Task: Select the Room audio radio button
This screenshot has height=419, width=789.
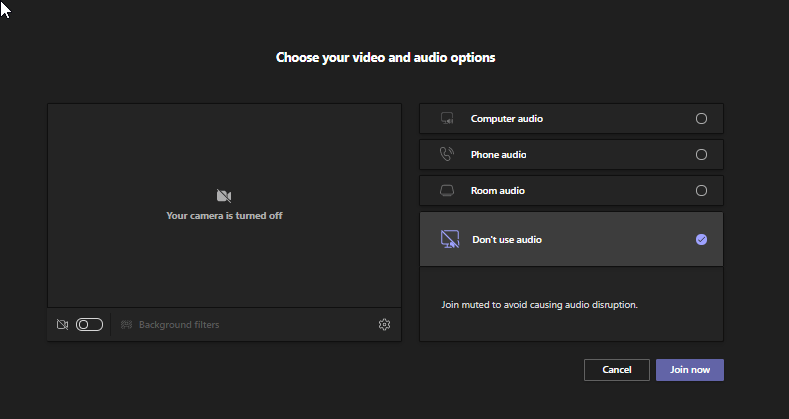Action: (701, 191)
